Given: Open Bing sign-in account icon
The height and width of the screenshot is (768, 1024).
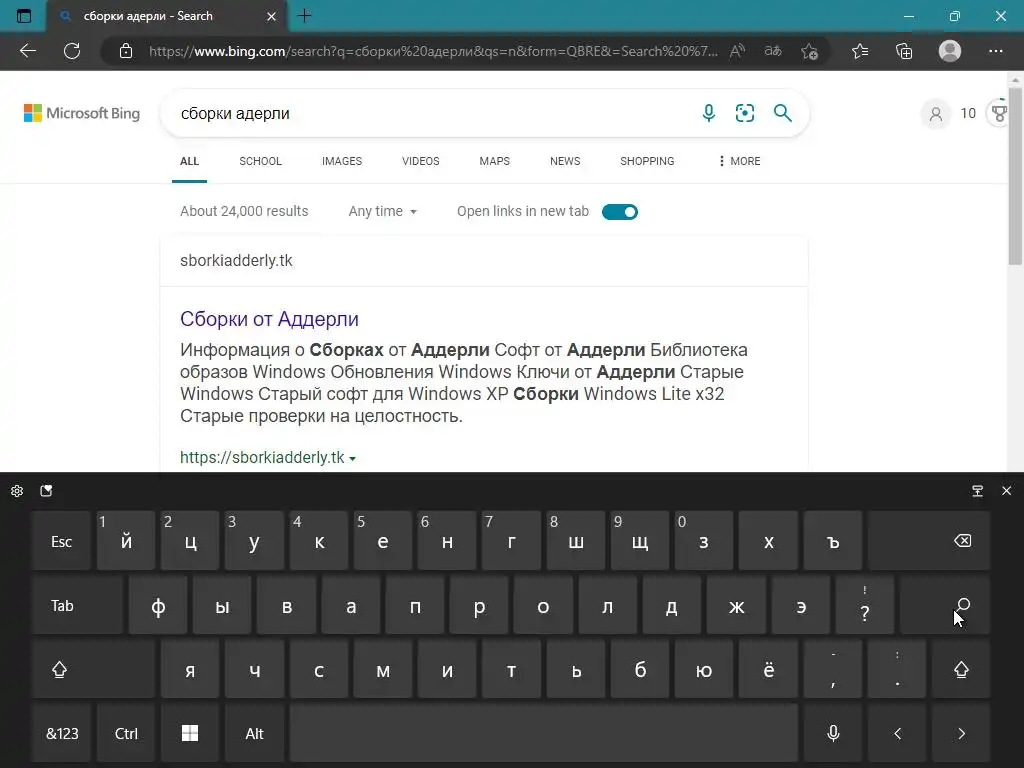Looking at the screenshot, I should 936,114.
